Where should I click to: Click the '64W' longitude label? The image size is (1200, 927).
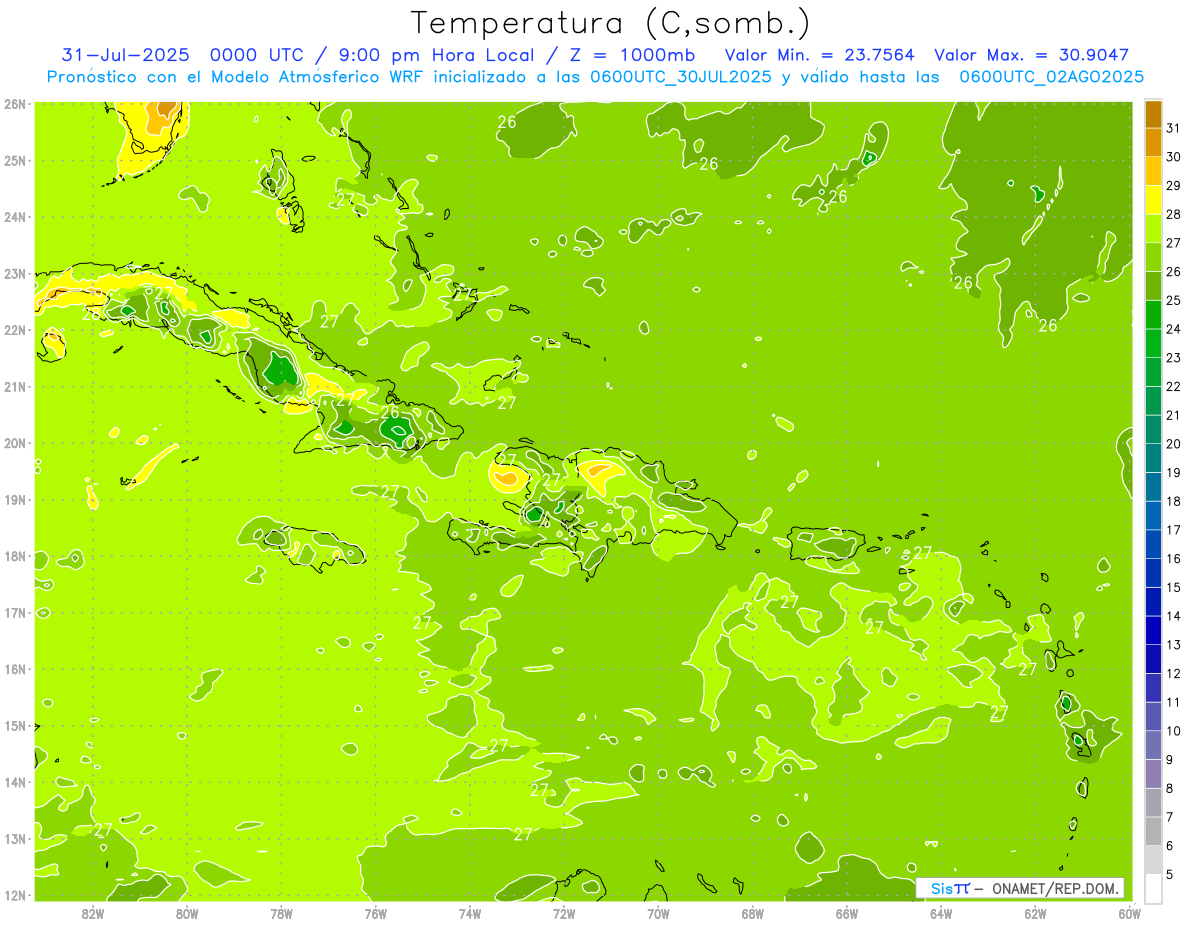[x=941, y=913]
